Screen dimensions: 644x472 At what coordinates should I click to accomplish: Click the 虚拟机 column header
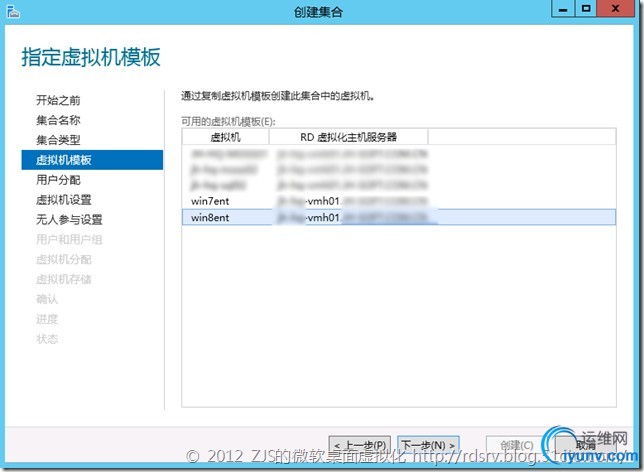pyautogui.click(x=225, y=137)
